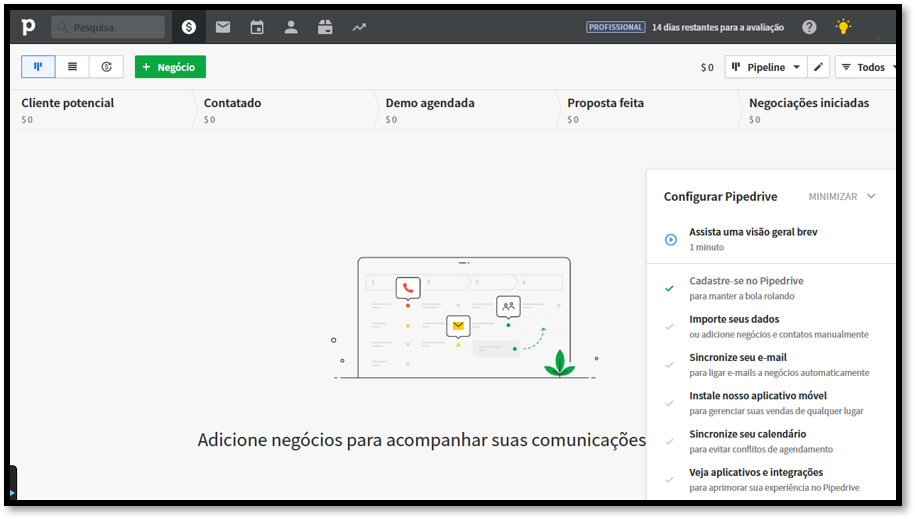Click '14 dias restantes para a avaliação'
Viewport: 915px width, 519px height.
(718, 27)
